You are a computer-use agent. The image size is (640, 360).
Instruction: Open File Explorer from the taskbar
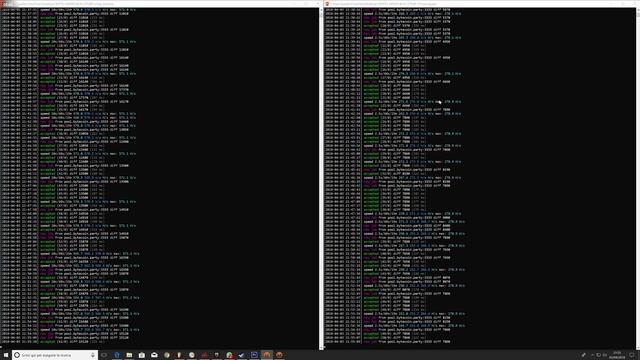pyautogui.click(x=129, y=355)
